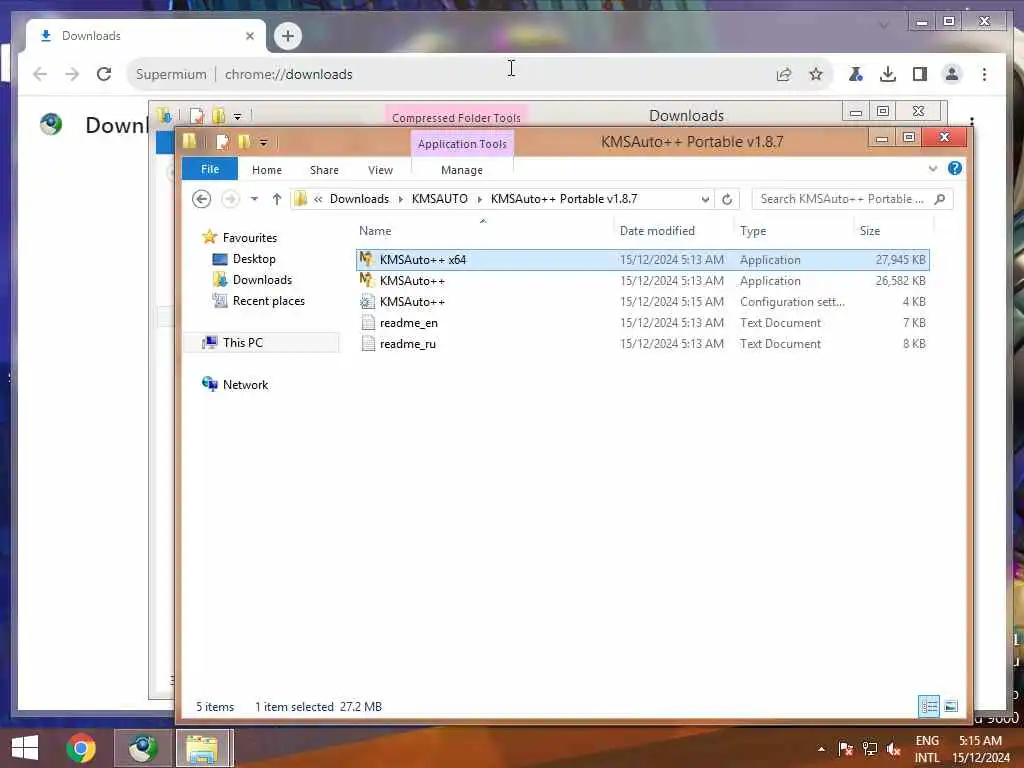Click the KMSAuto++ x64 file icon
1024x768 pixels.
coord(367,259)
